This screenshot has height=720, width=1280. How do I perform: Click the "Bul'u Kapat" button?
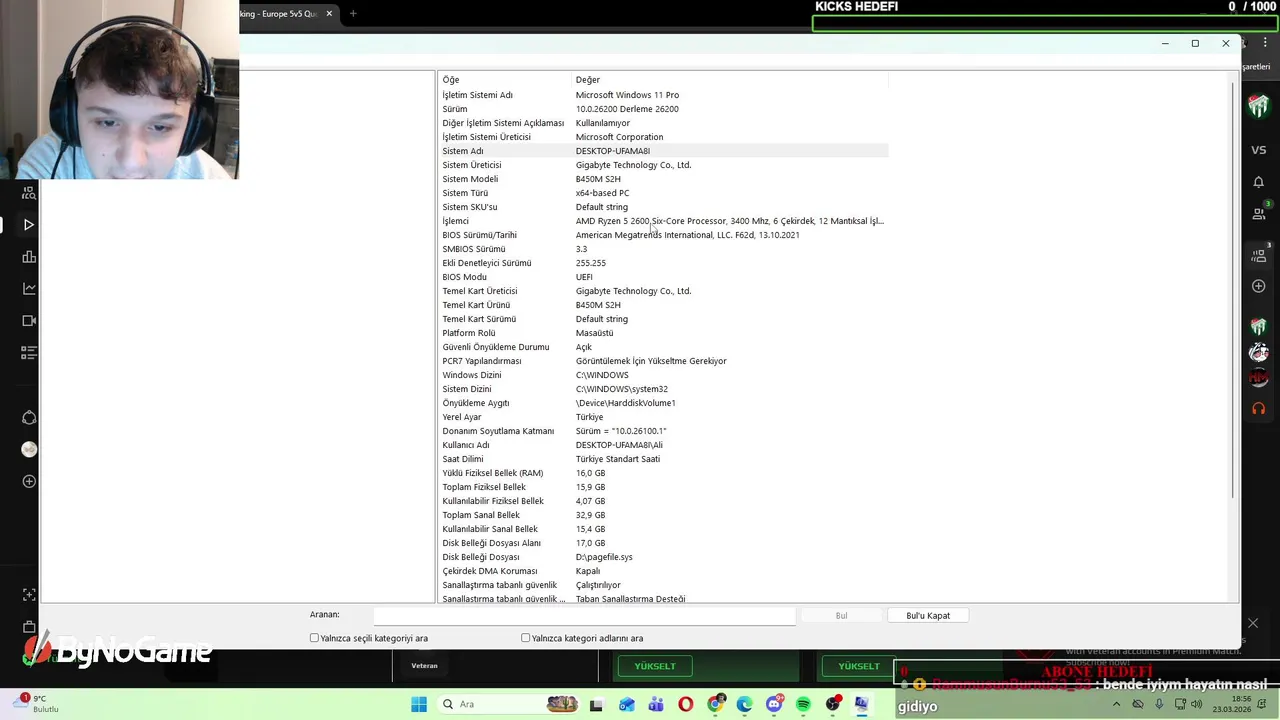tap(928, 616)
